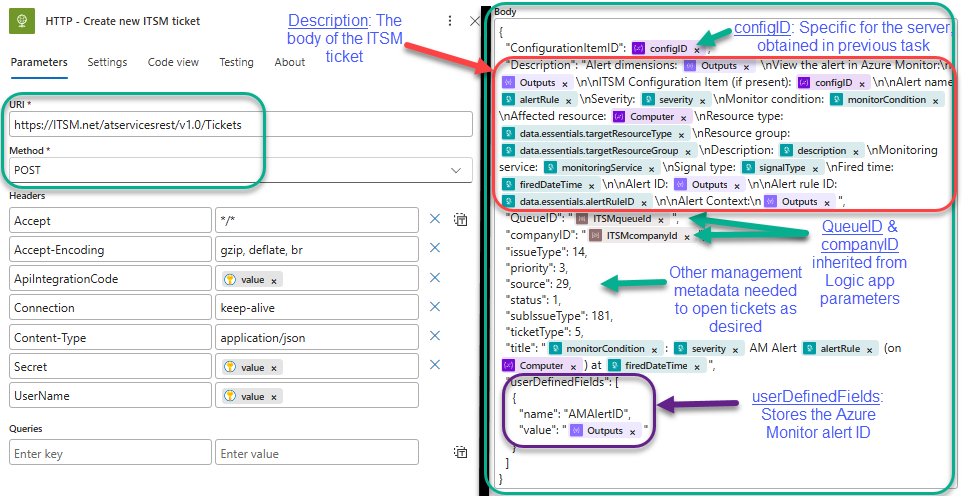The width and height of the screenshot is (967, 496).
Task: Close the HTTP action panel
Action: click(x=474, y=21)
